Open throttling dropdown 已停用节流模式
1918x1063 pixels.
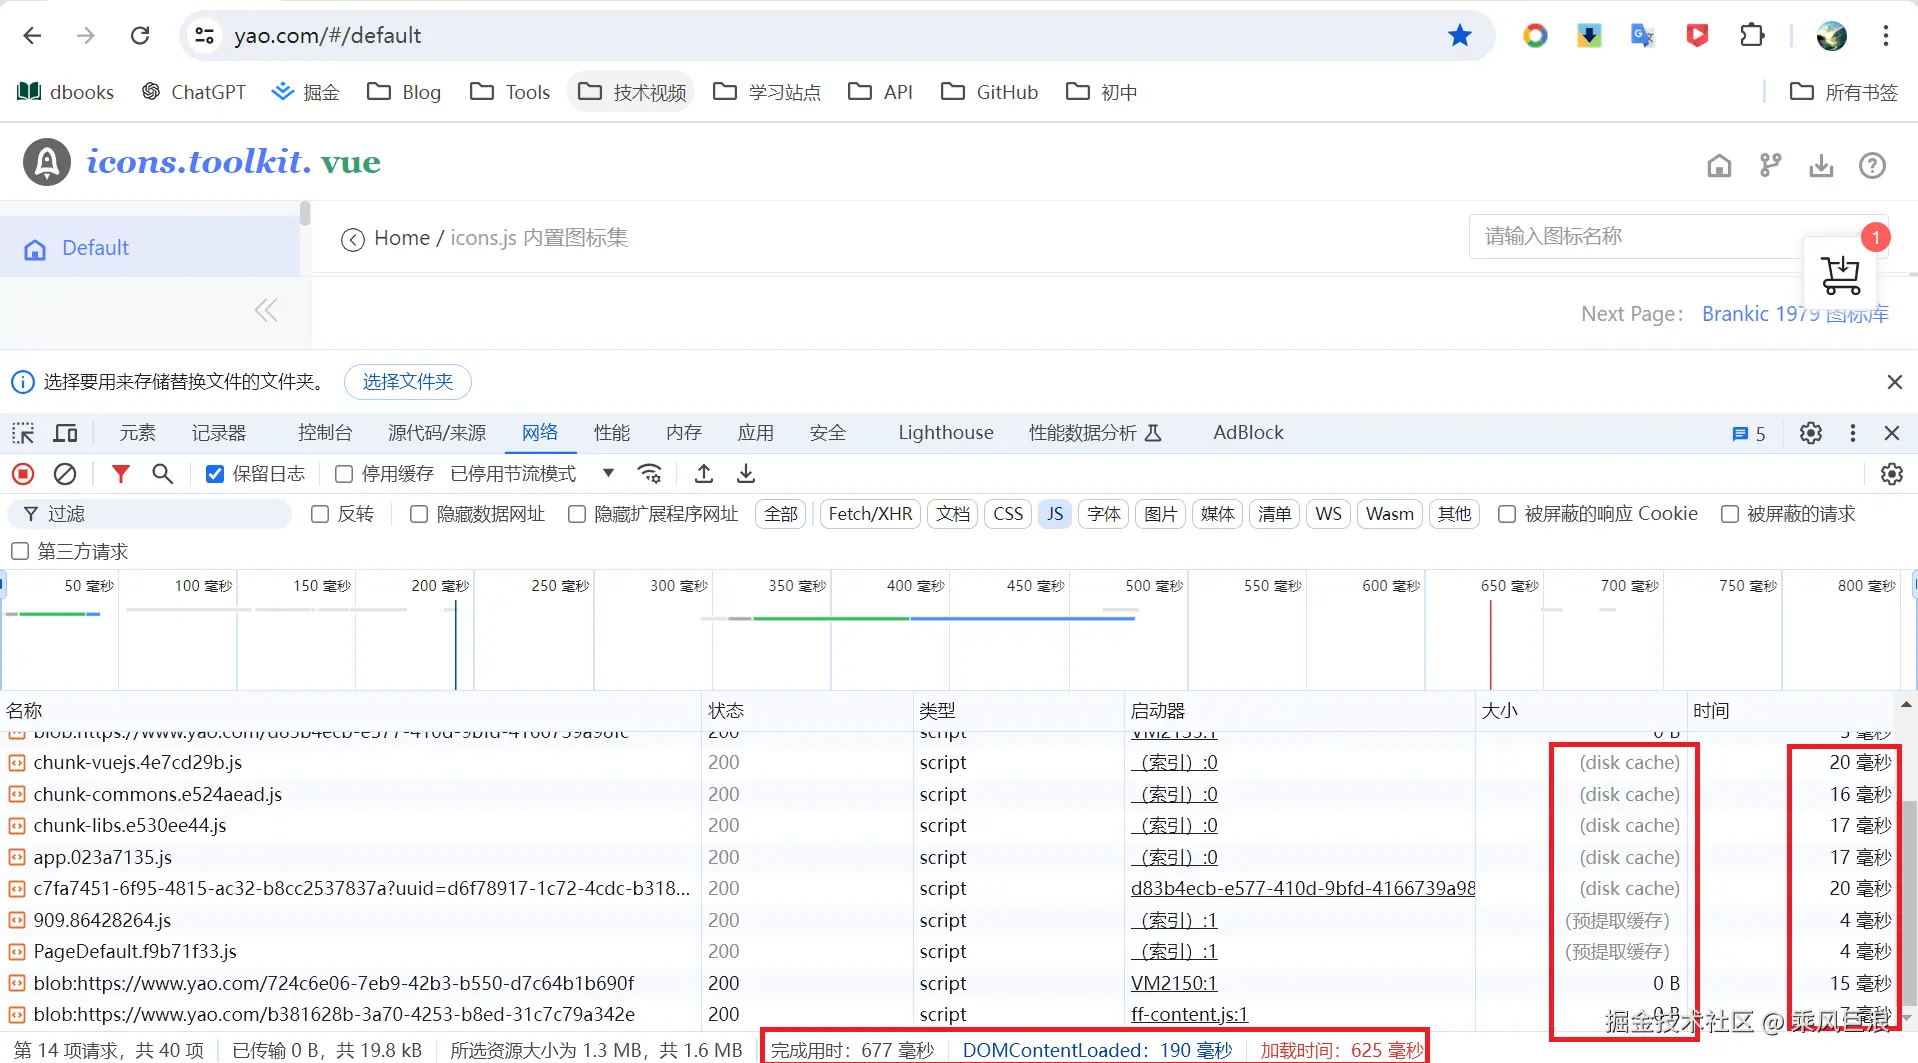click(532, 474)
